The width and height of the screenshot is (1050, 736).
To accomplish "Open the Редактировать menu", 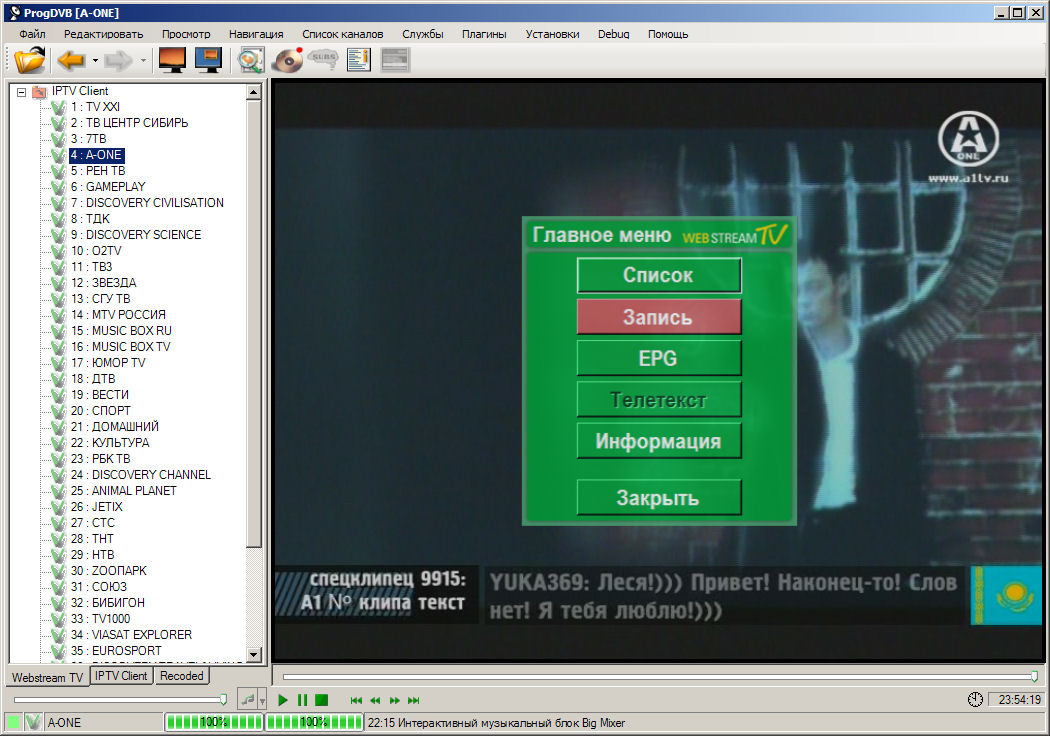I will (103, 34).
